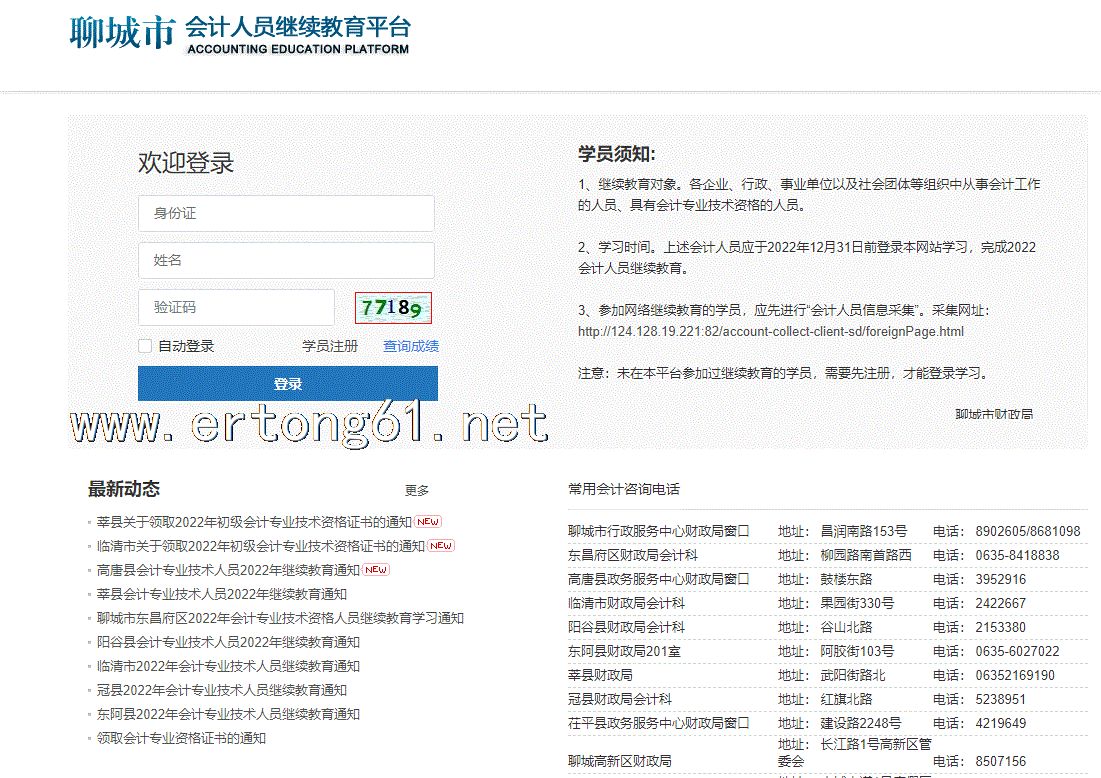Open 聊城市东昌府区2022年继续教育学习通知
Viewport: 1101px width, 778px height.
[280, 618]
